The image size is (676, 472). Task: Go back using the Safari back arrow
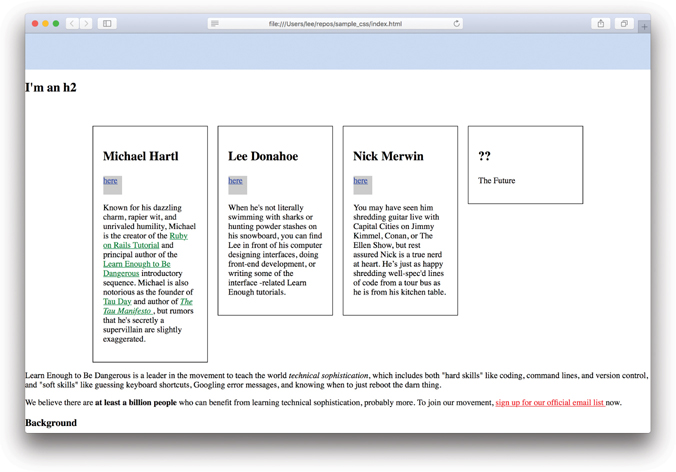coord(72,23)
